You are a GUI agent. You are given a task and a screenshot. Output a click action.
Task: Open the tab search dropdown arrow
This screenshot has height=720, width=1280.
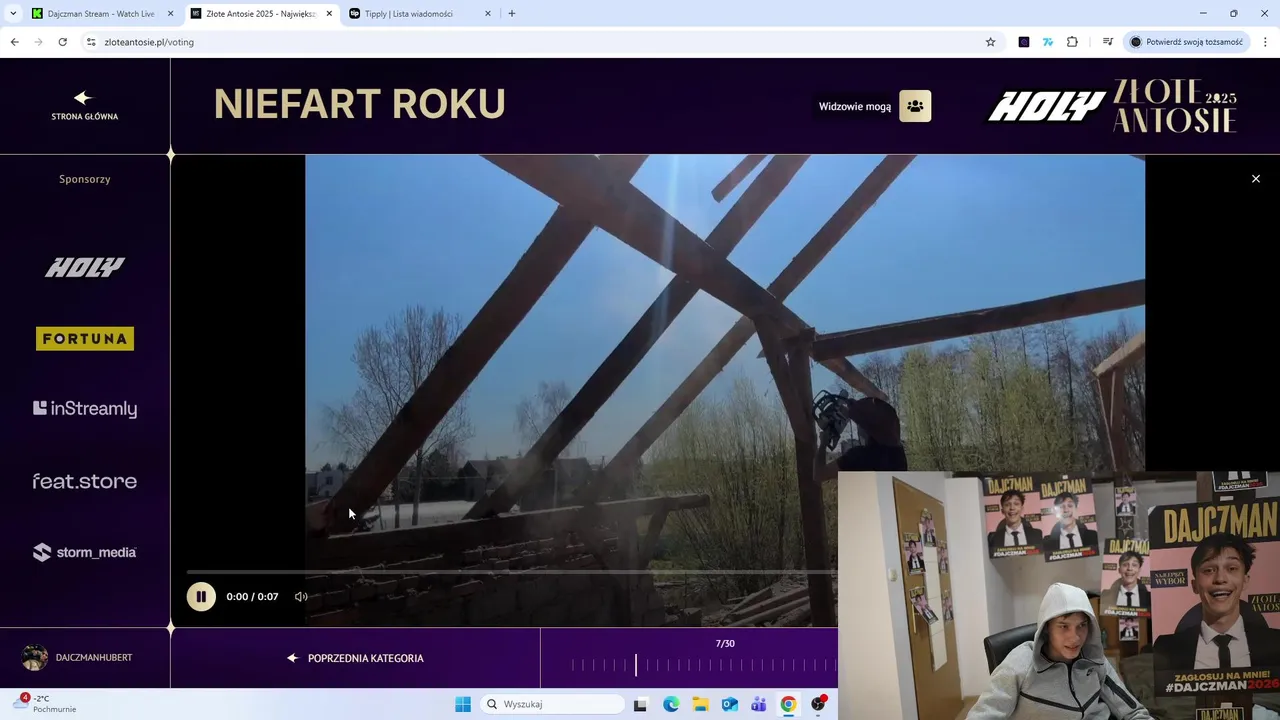(x=13, y=14)
